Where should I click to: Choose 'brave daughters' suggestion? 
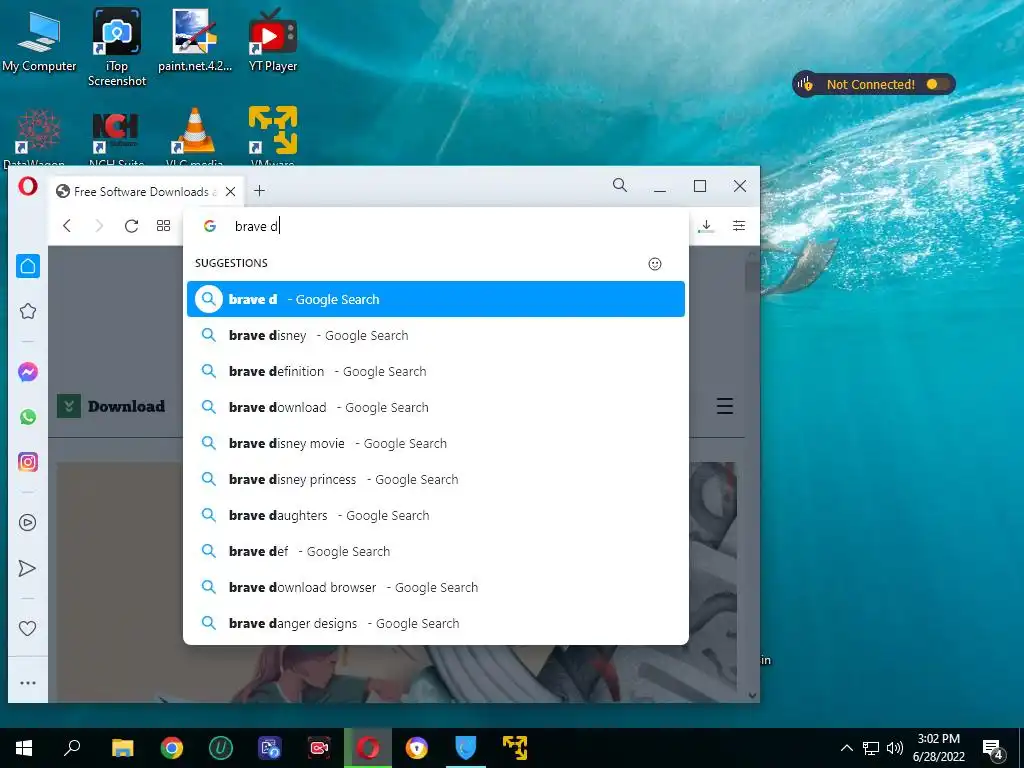(436, 515)
